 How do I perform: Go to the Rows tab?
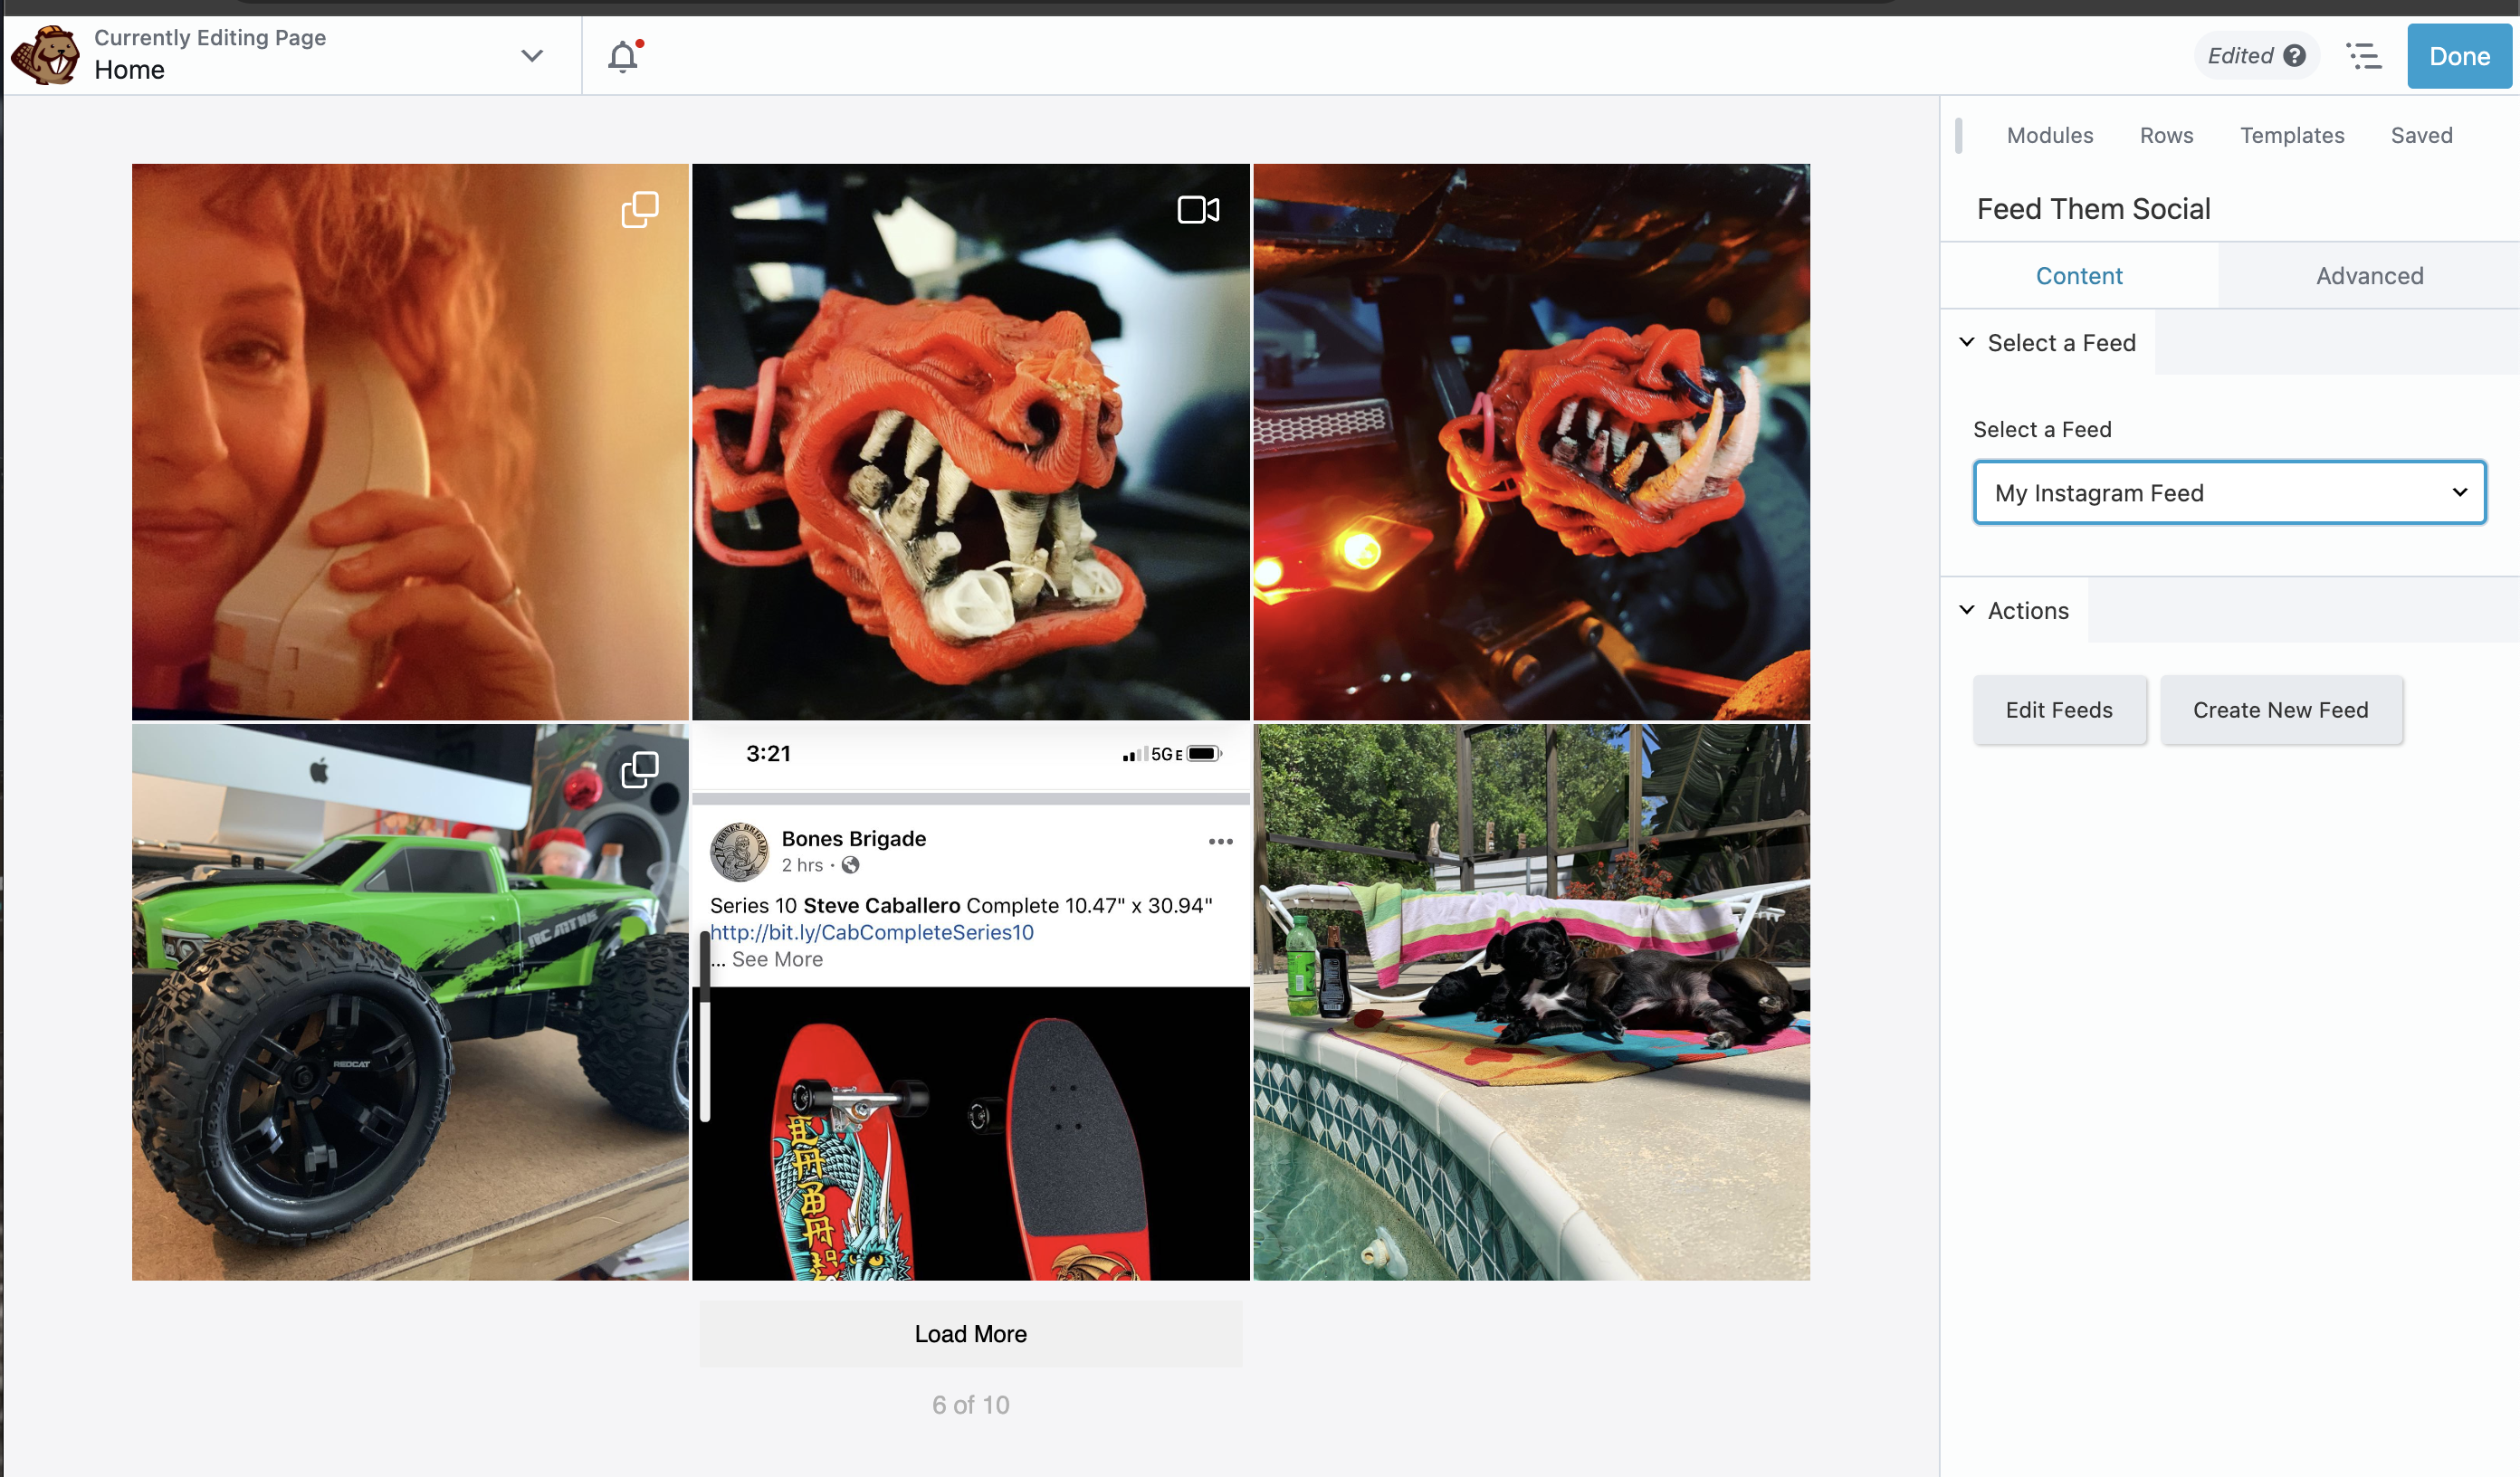coord(2166,135)
